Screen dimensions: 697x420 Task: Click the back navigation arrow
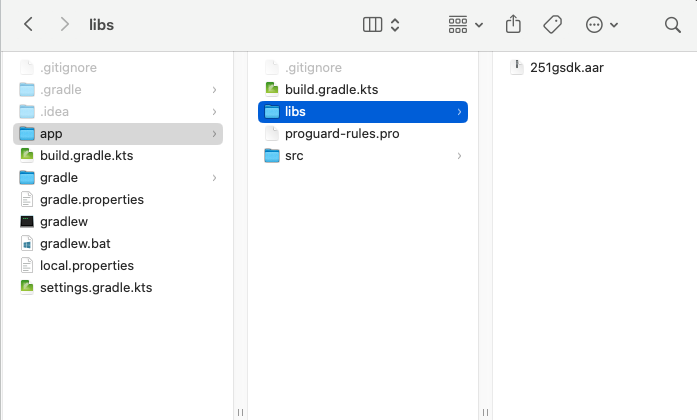(28, 24)
